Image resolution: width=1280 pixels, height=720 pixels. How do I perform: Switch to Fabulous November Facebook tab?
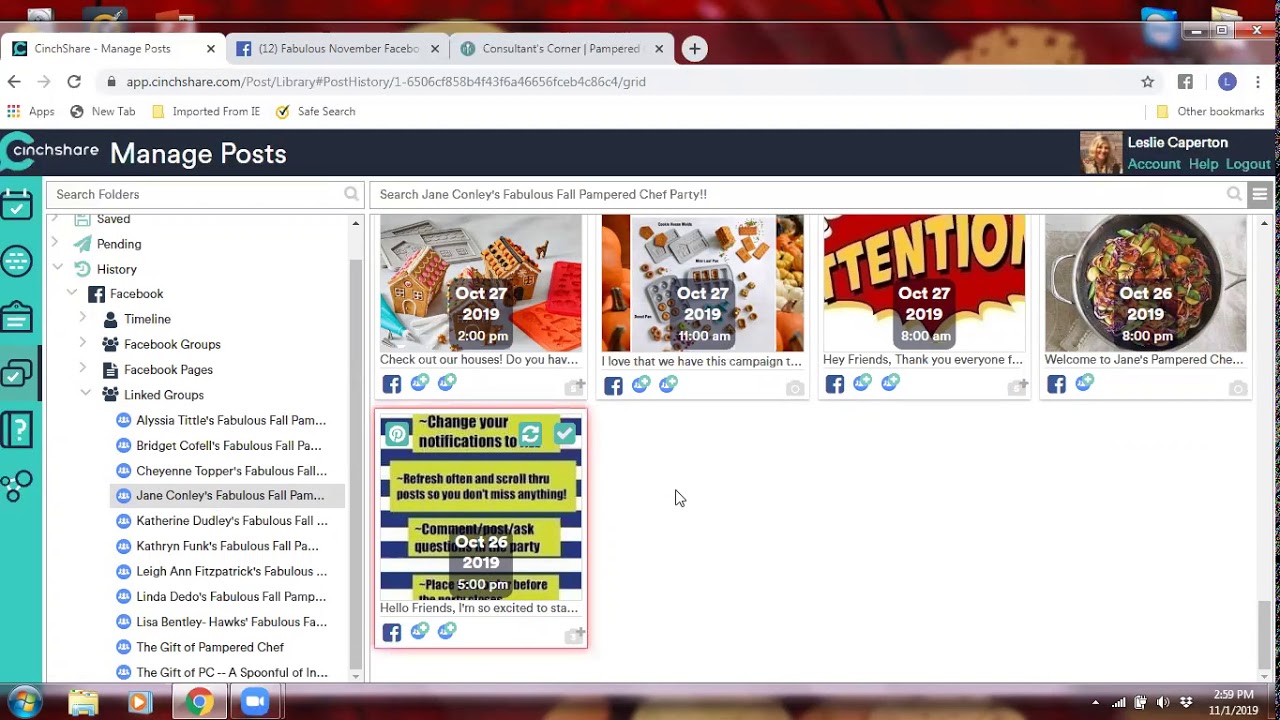337,48
